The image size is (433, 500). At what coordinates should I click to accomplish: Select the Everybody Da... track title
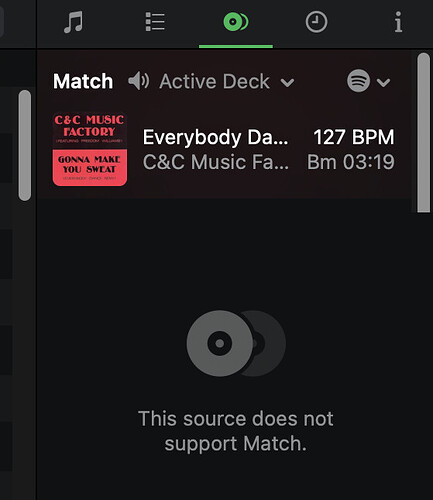pyautogui.click(x=215, y=137)
